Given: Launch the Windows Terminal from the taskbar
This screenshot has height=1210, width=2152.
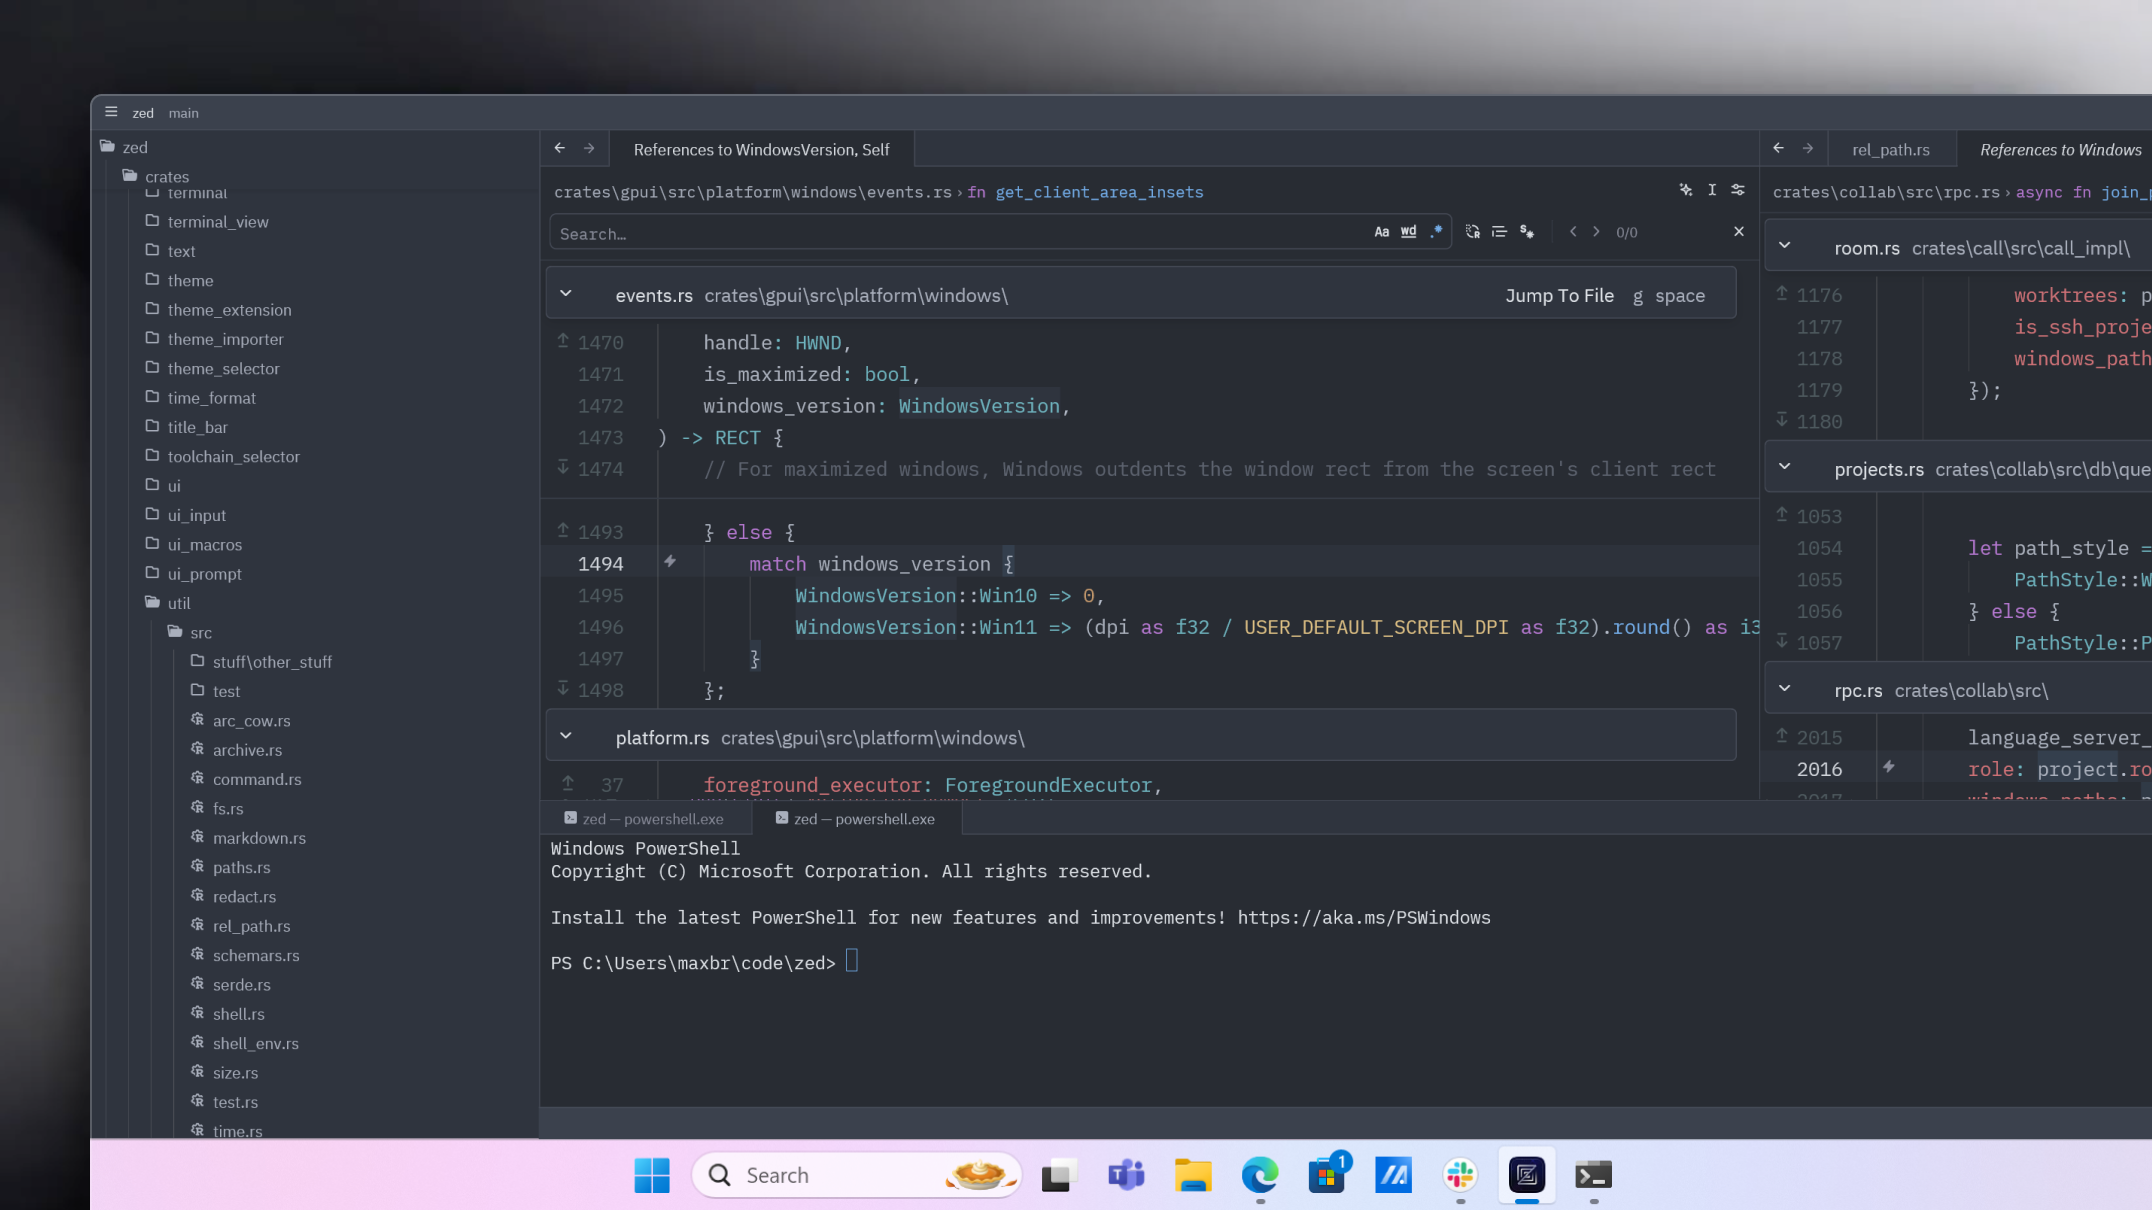Looking at the screenshot, I should click(1592, 1176).
